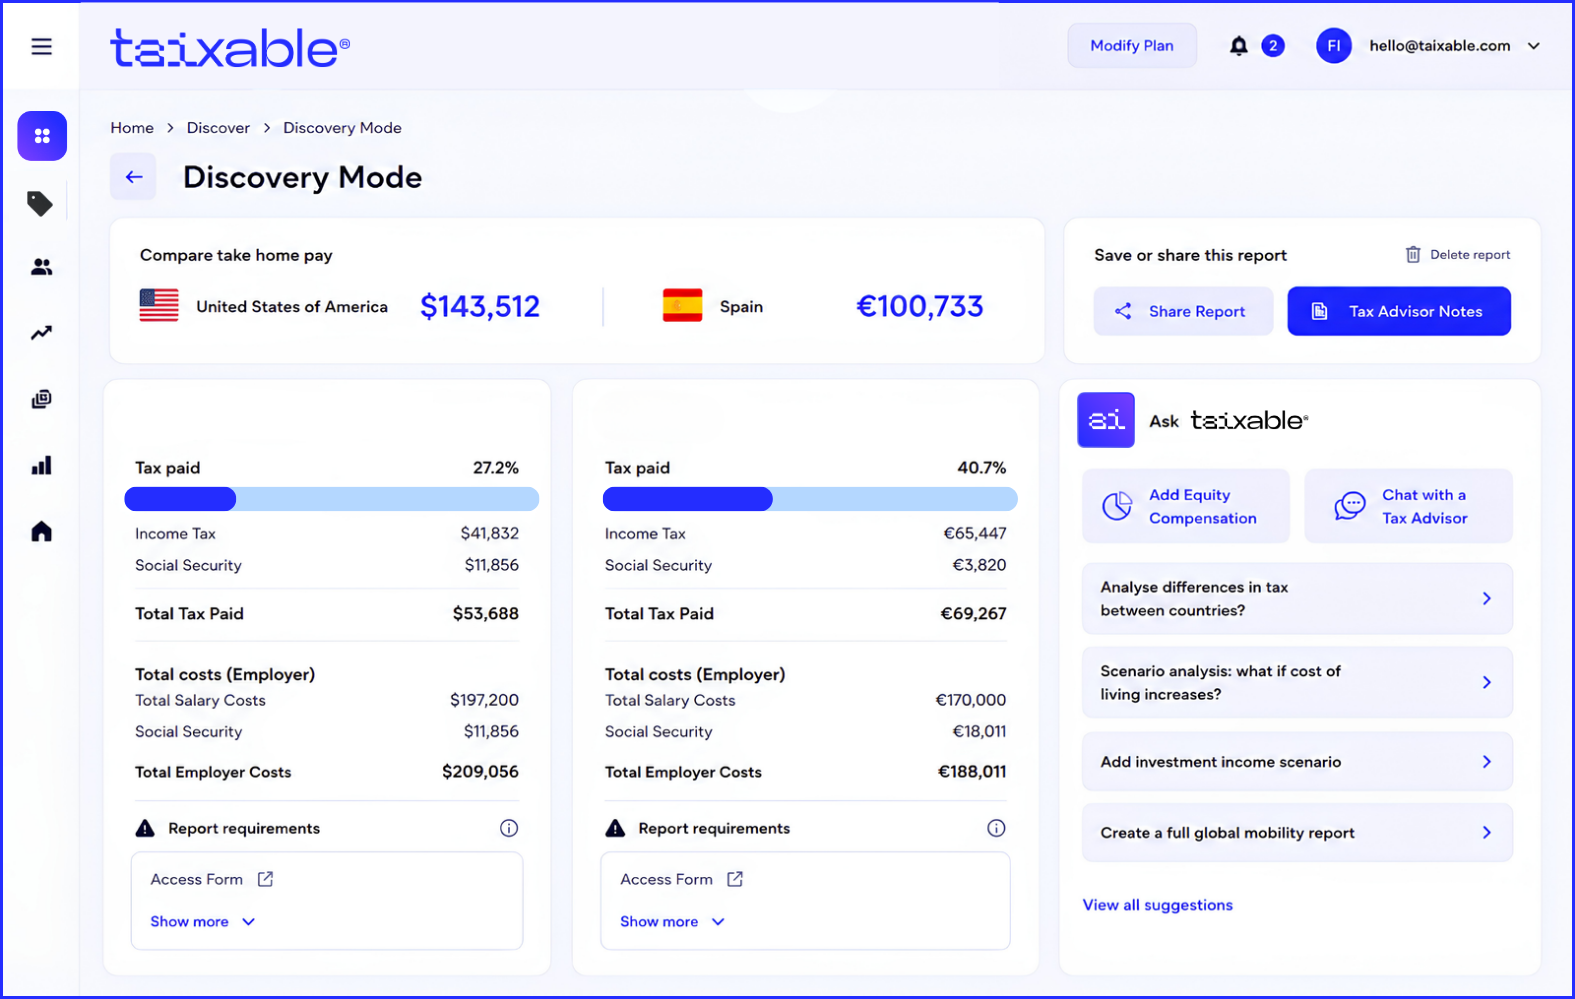Click the trash icon to delete report

click(x=1413, y=255)
